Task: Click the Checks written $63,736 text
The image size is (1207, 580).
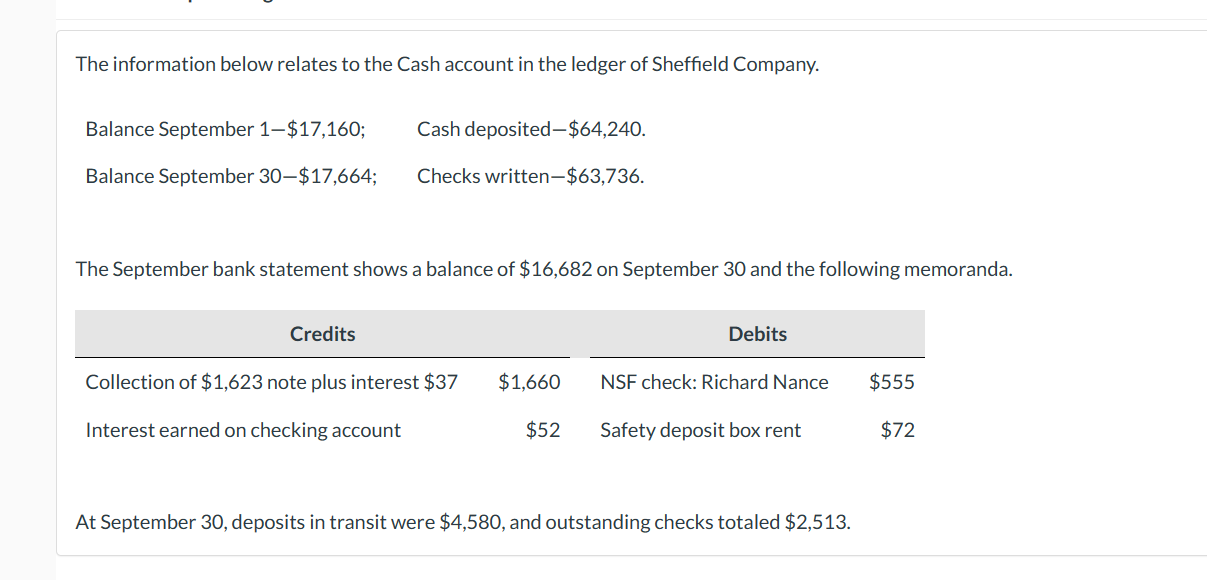Action: coord(530,176)
